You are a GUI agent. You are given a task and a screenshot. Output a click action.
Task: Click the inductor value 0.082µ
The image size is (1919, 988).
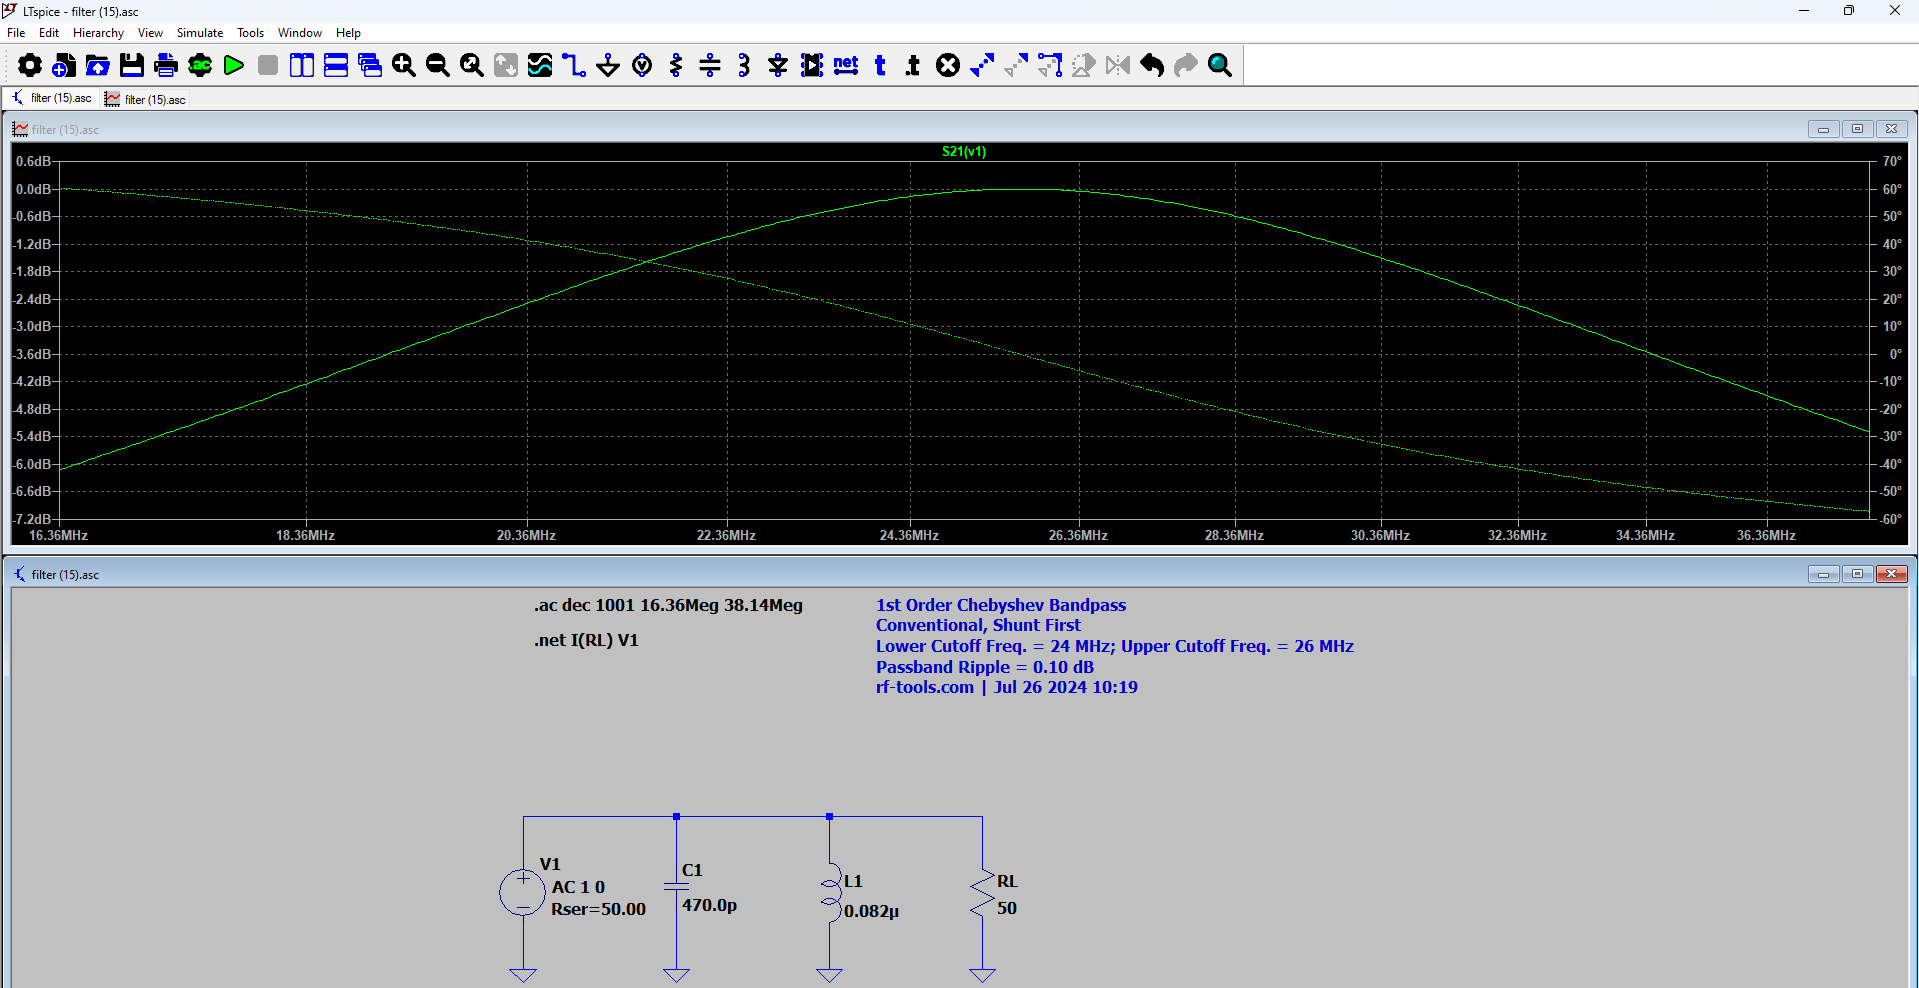point(872,911)
